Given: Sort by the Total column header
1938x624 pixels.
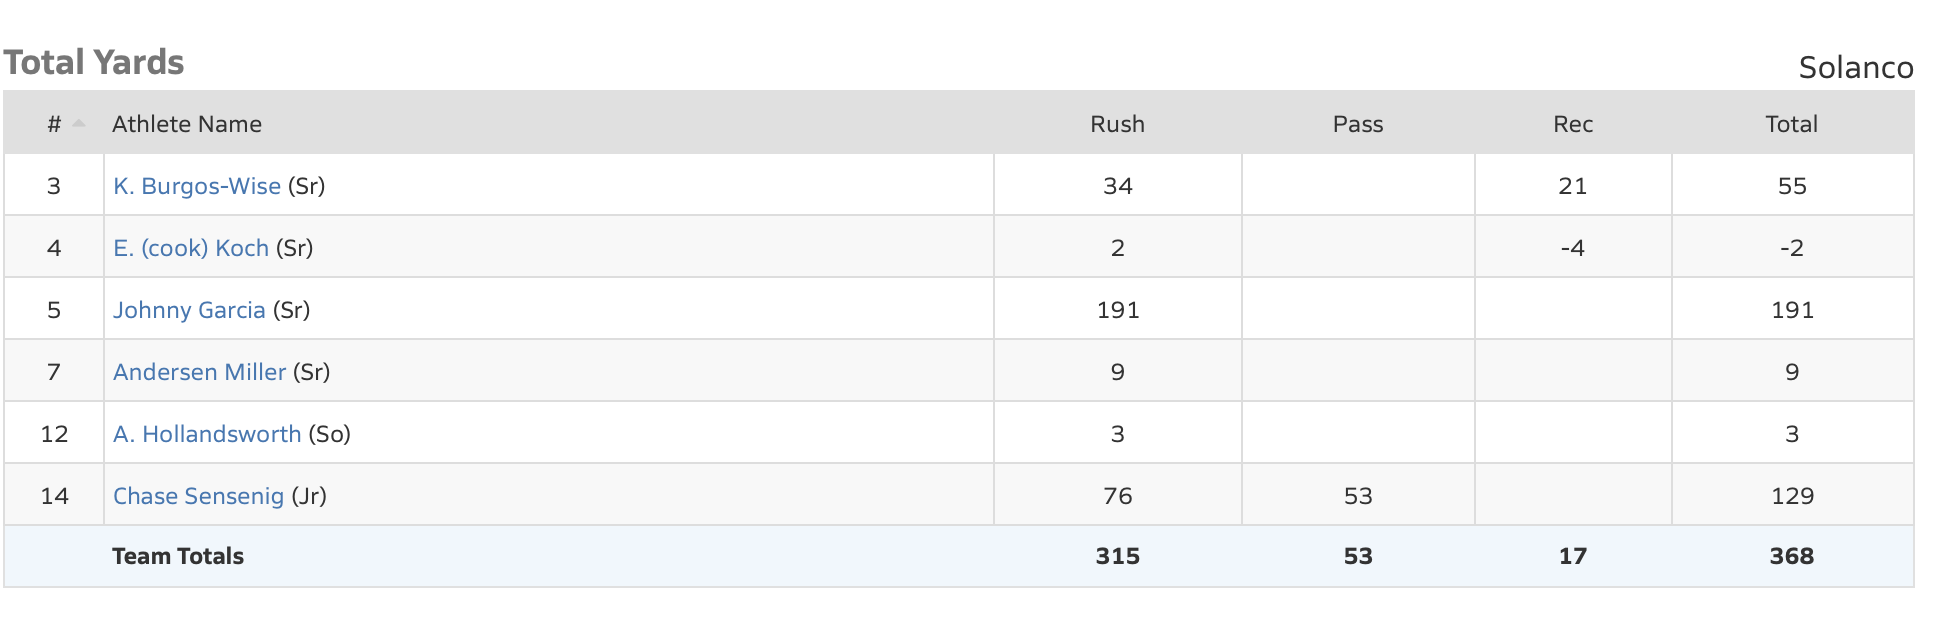Looking at the screenshot, I should tap(1791, 124).
